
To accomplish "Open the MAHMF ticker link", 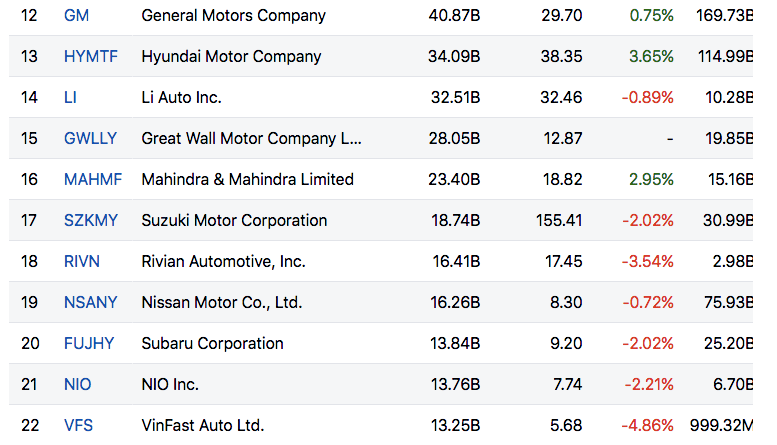I will [92, 180].
